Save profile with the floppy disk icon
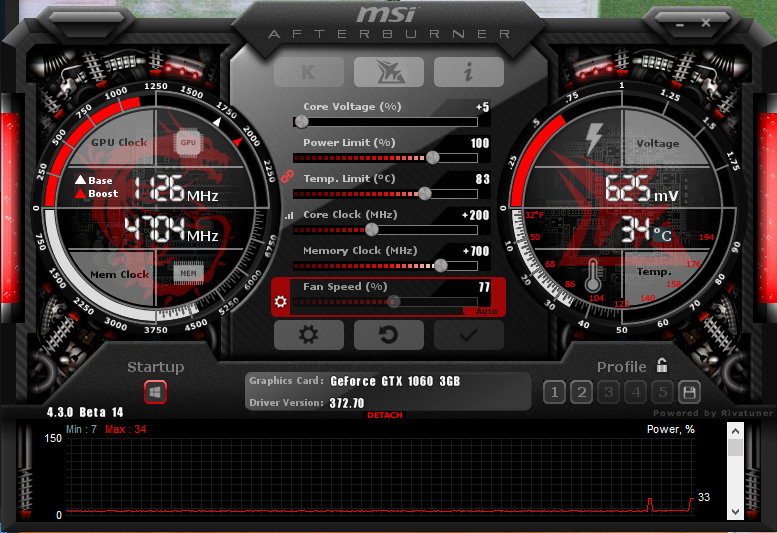 tap(689, 393)
